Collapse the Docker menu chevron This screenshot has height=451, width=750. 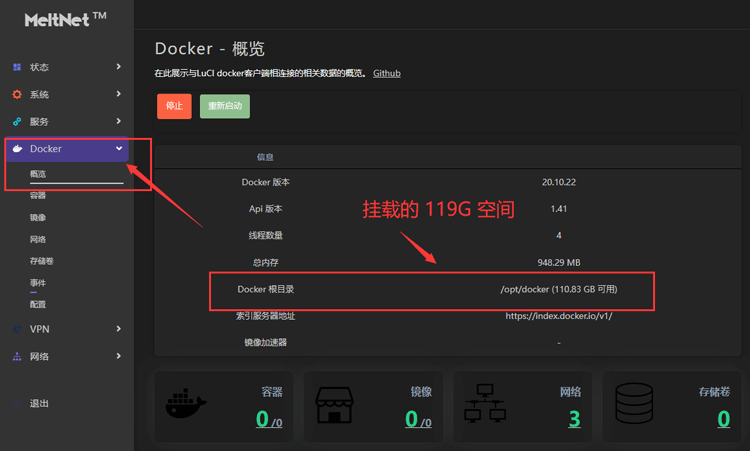pyautogui.click(x=119, y=148)
